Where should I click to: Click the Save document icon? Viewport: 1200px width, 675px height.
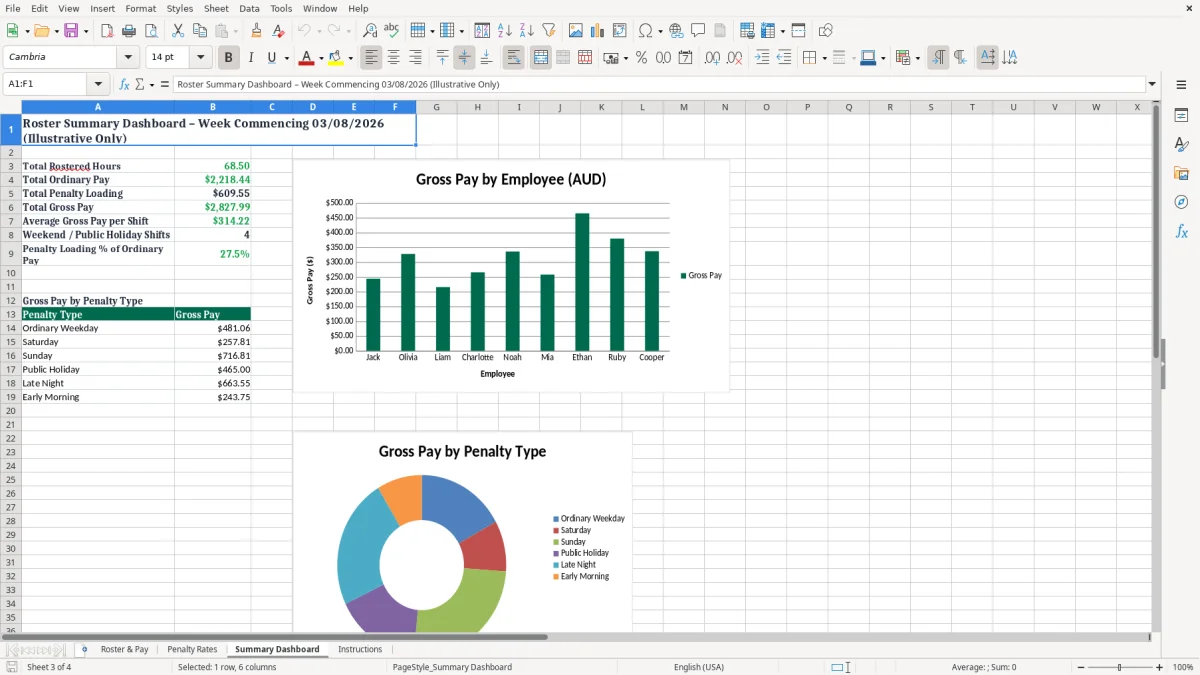point(71,31)
